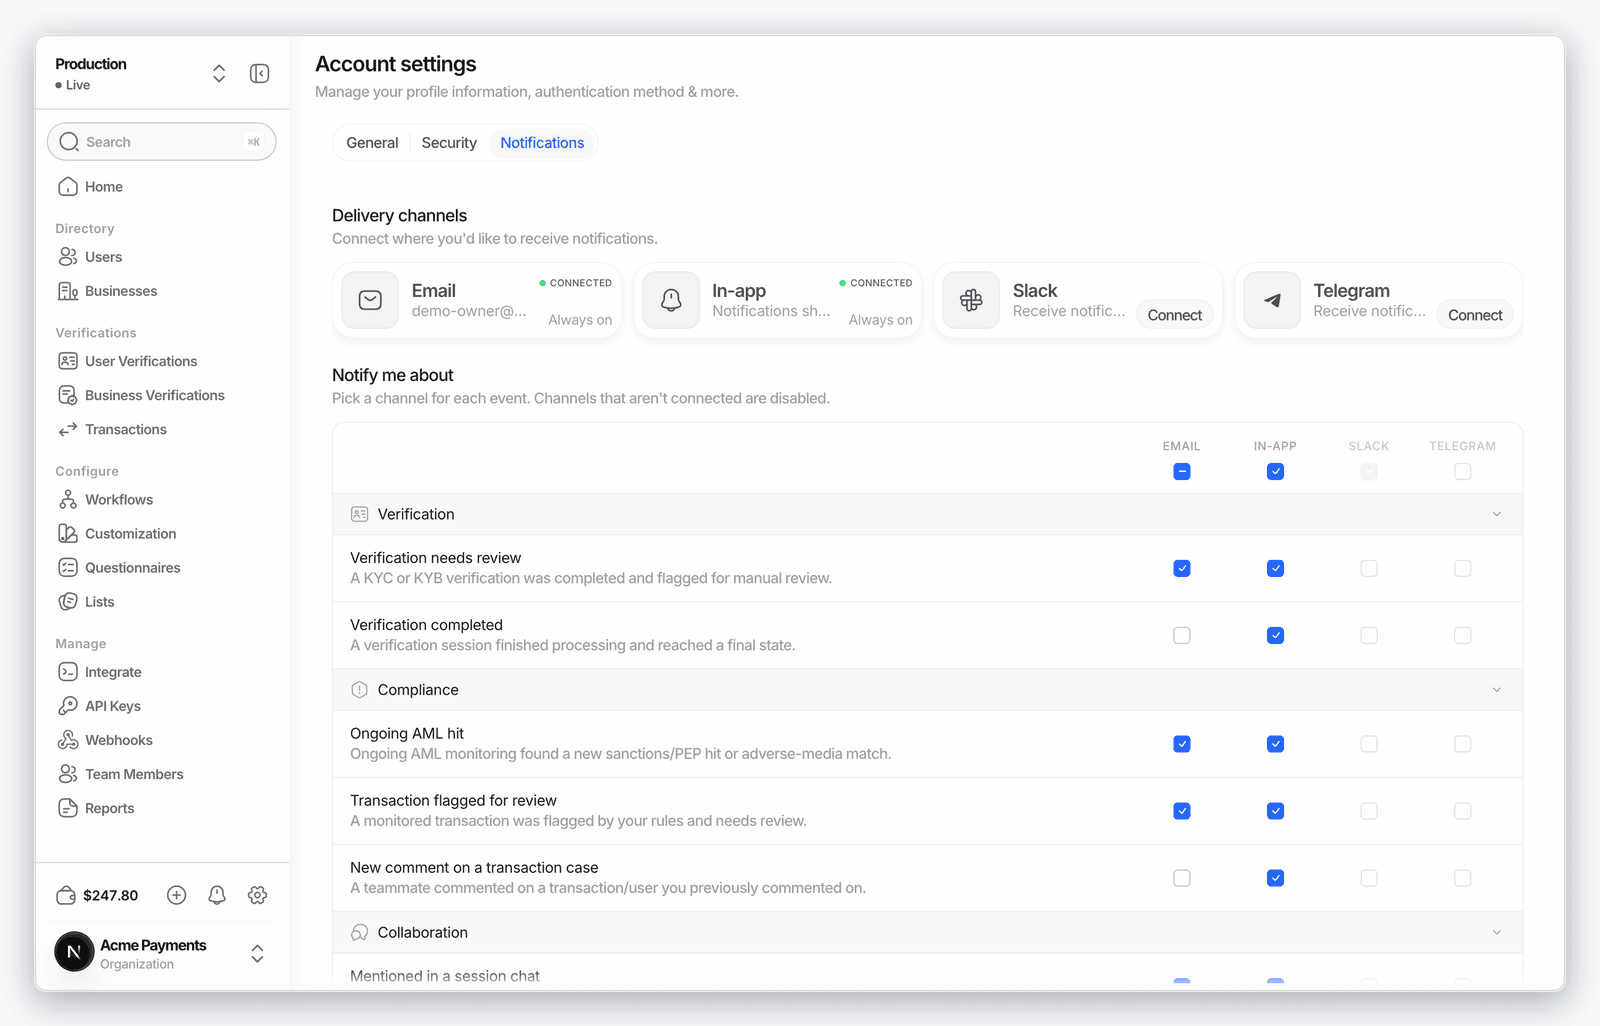Collapse the Compliance section chevron

1496,690
